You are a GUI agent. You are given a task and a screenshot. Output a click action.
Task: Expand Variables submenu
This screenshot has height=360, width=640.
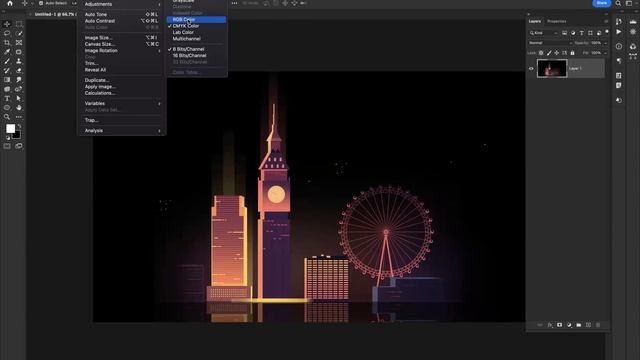coord(122,104)
